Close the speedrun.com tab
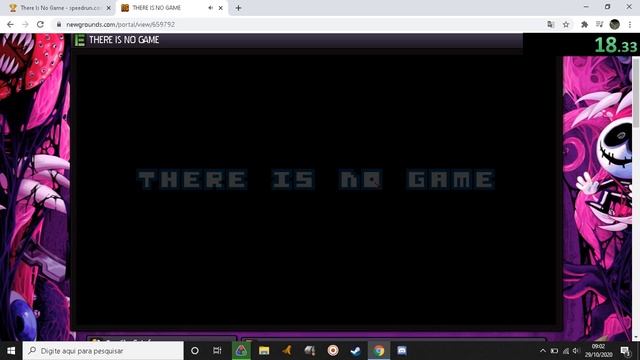640x360 pixels. (109, 8)
